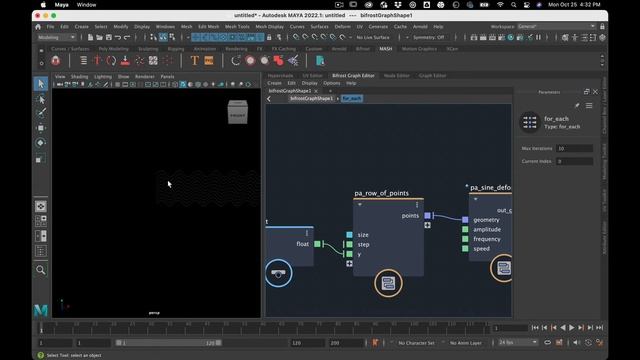Activate the Move tool in the toolbox

click(40, 128)
